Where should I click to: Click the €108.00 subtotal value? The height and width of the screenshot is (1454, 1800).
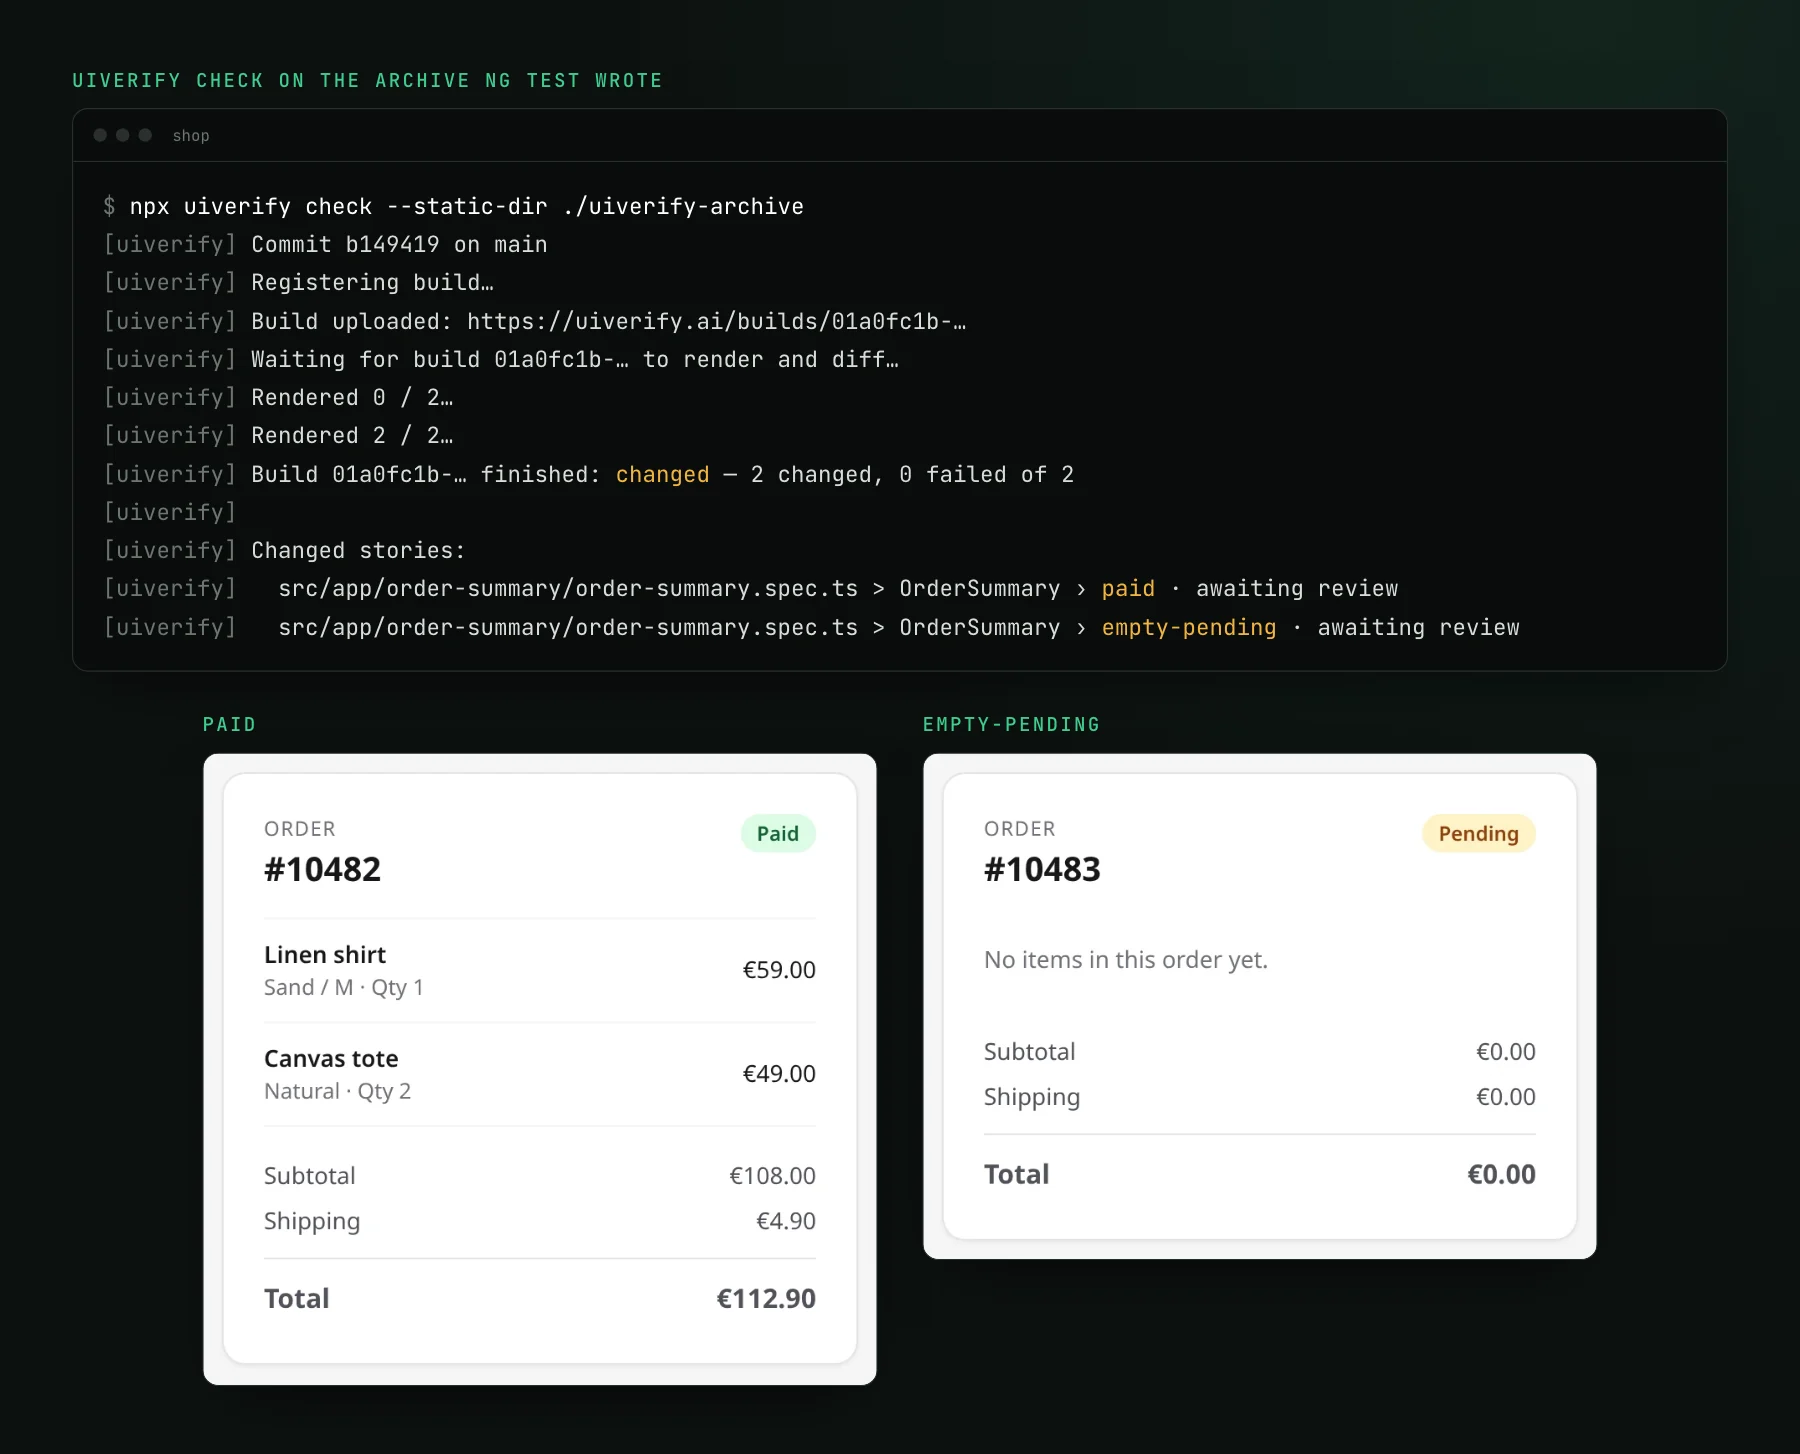click(772, 1175)
